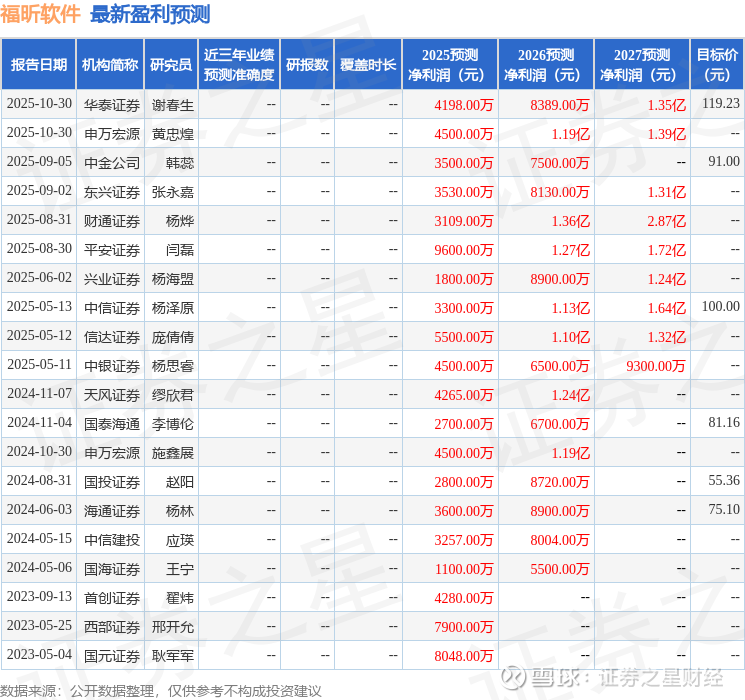The width and height of the screenshot is (745, 700).
Task: Click the 兴业证券 institution cell
Action: [112, 279]
